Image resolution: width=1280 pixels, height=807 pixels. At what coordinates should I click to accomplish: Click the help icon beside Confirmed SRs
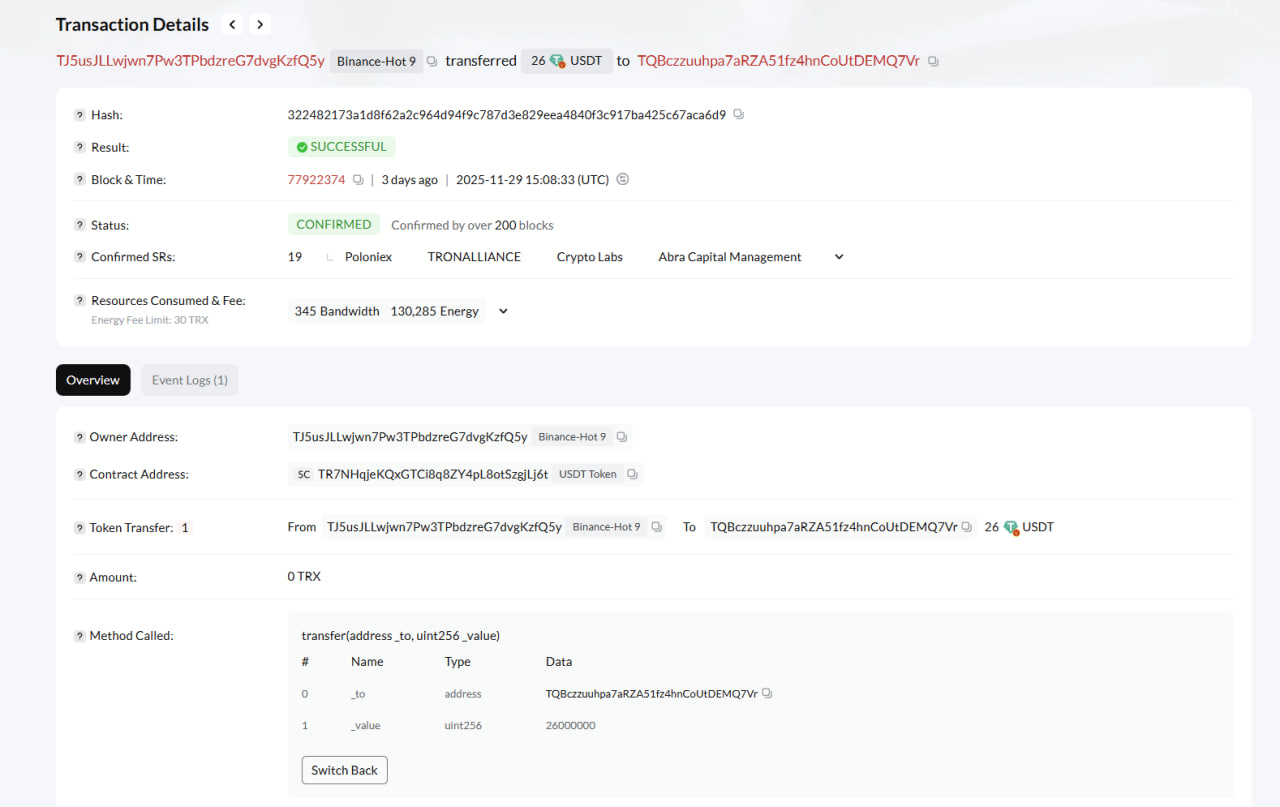point(79,257)
